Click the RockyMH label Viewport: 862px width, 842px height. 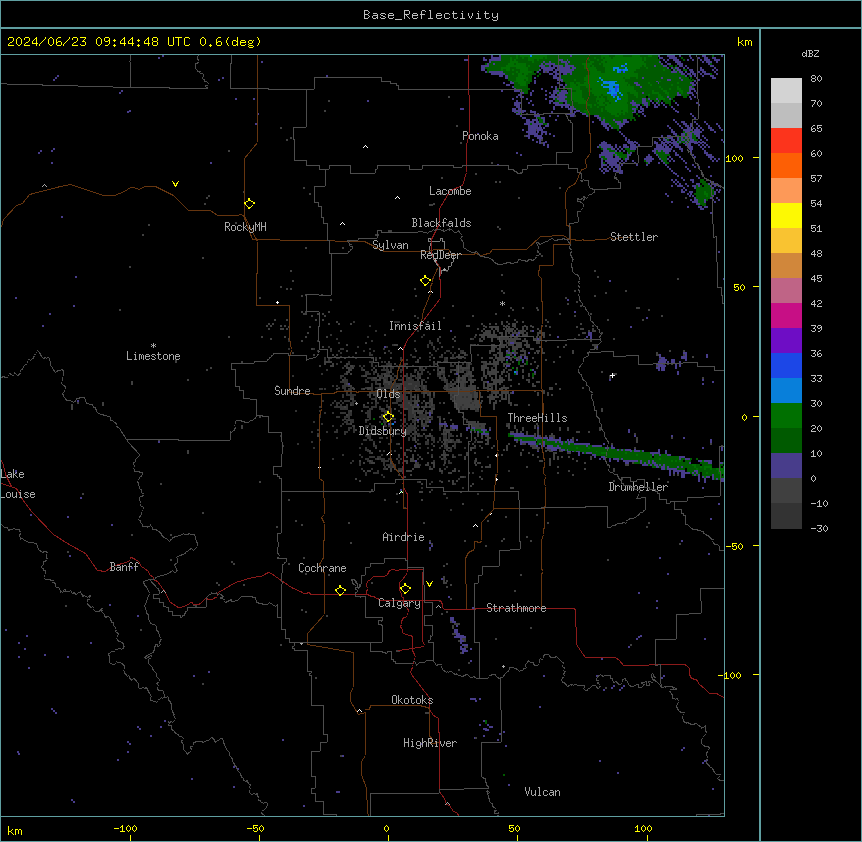point(245,227)
